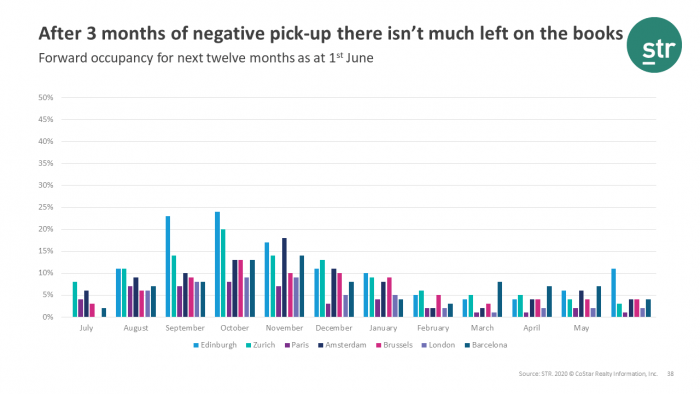Click the October axis label
This screenshot has width=700, height=394.
coord(234,328)
